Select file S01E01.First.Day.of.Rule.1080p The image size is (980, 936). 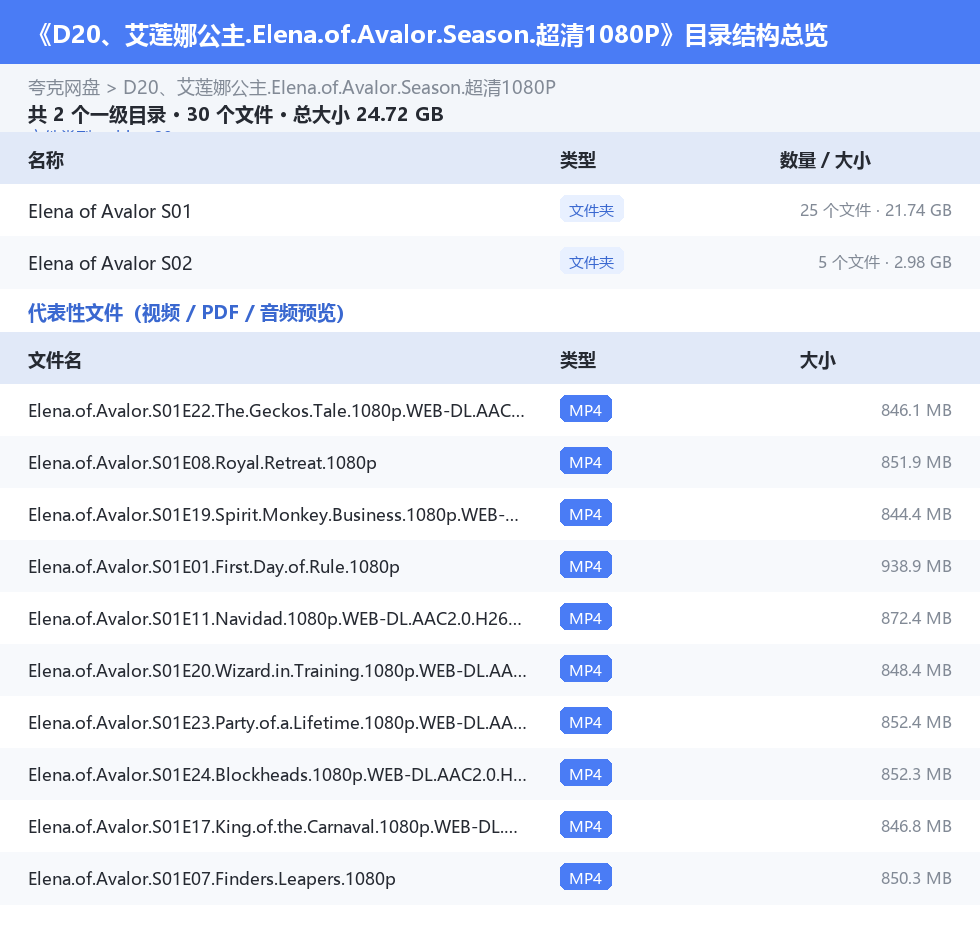pos(214,566)
